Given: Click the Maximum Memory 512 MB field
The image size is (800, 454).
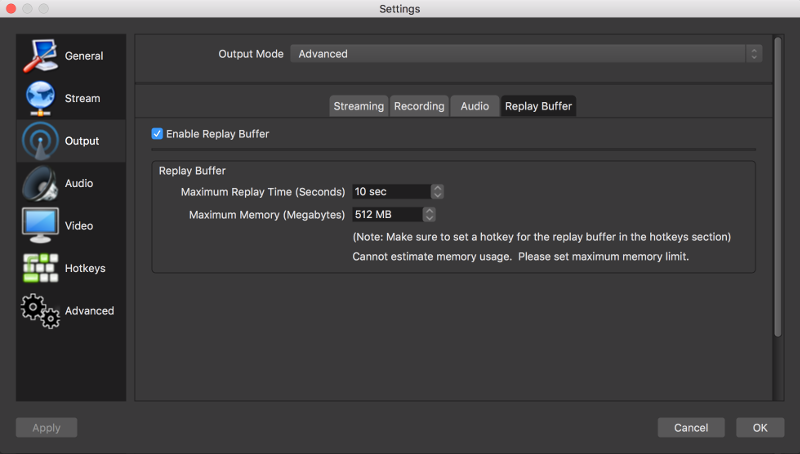Looking at the screenshot, I should (386, 214).
